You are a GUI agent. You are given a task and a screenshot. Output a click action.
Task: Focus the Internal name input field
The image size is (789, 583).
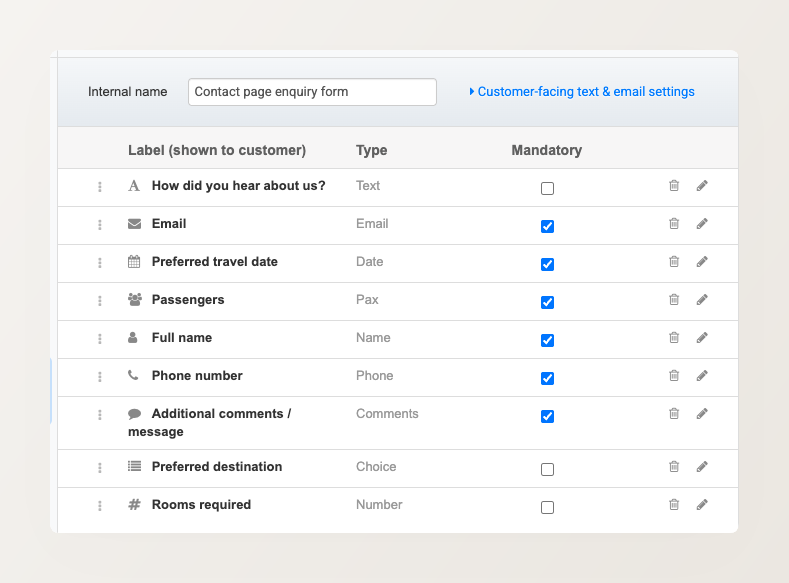tap(312, 92)
